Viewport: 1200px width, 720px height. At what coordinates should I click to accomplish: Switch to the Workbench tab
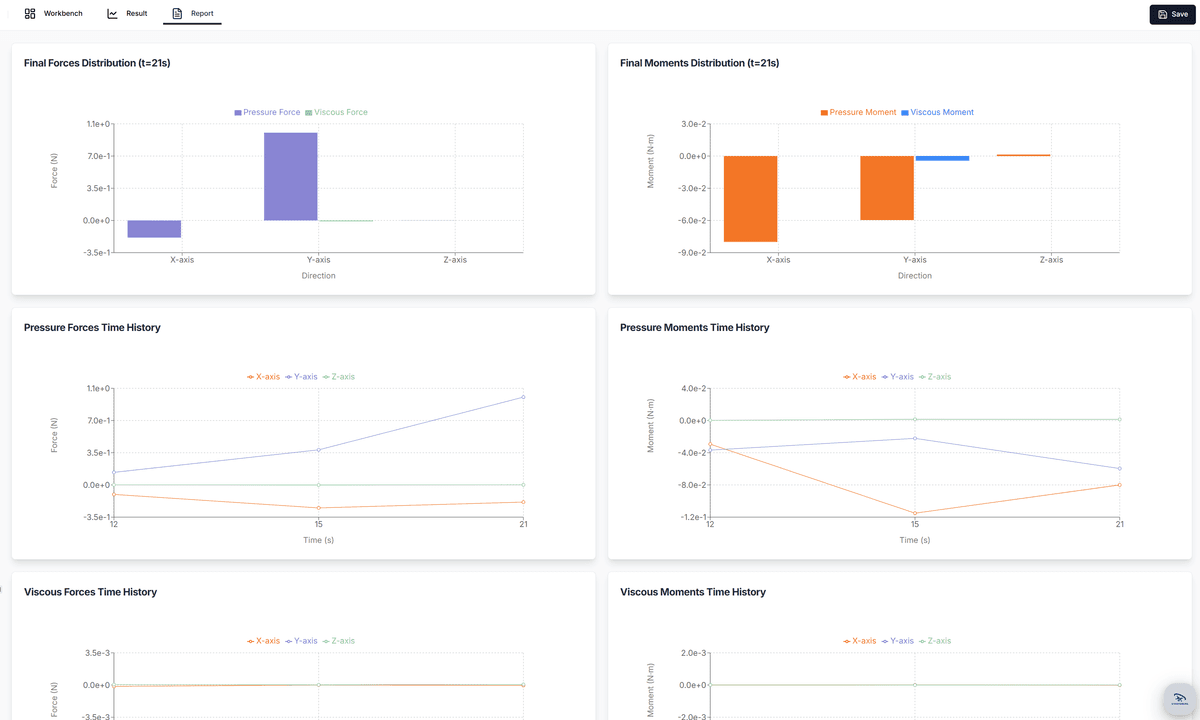click(54, 14)
